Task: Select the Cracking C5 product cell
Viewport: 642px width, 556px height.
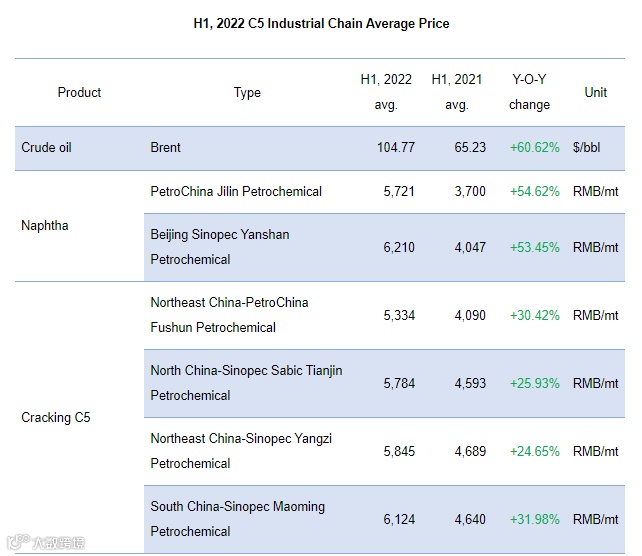Action: coord(56,418)
